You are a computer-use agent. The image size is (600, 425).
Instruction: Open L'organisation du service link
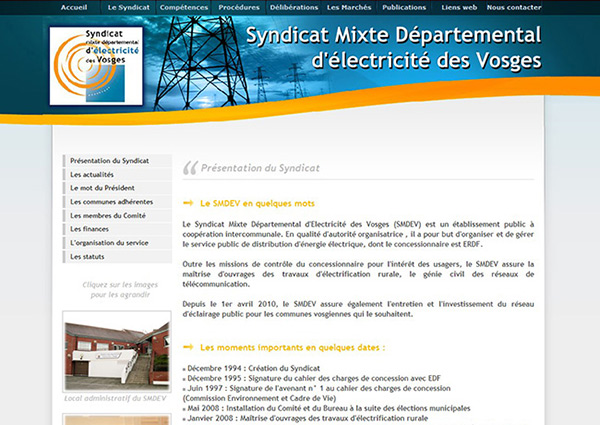[117, 243]
